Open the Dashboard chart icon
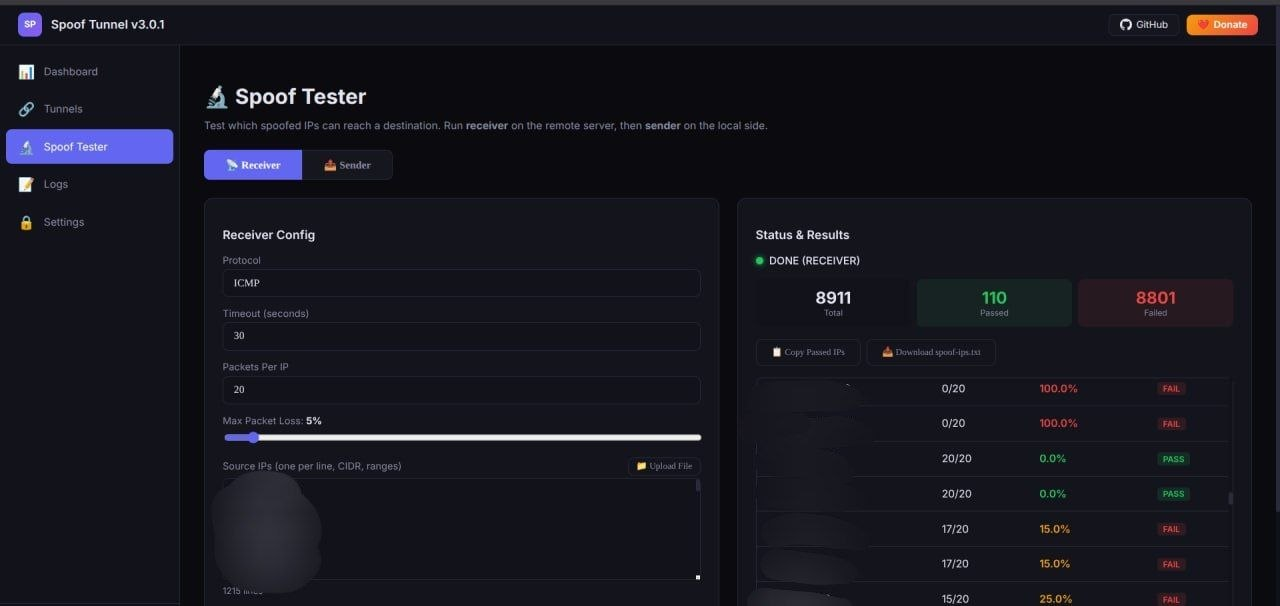1280x606 pixels. coord(26,72)
